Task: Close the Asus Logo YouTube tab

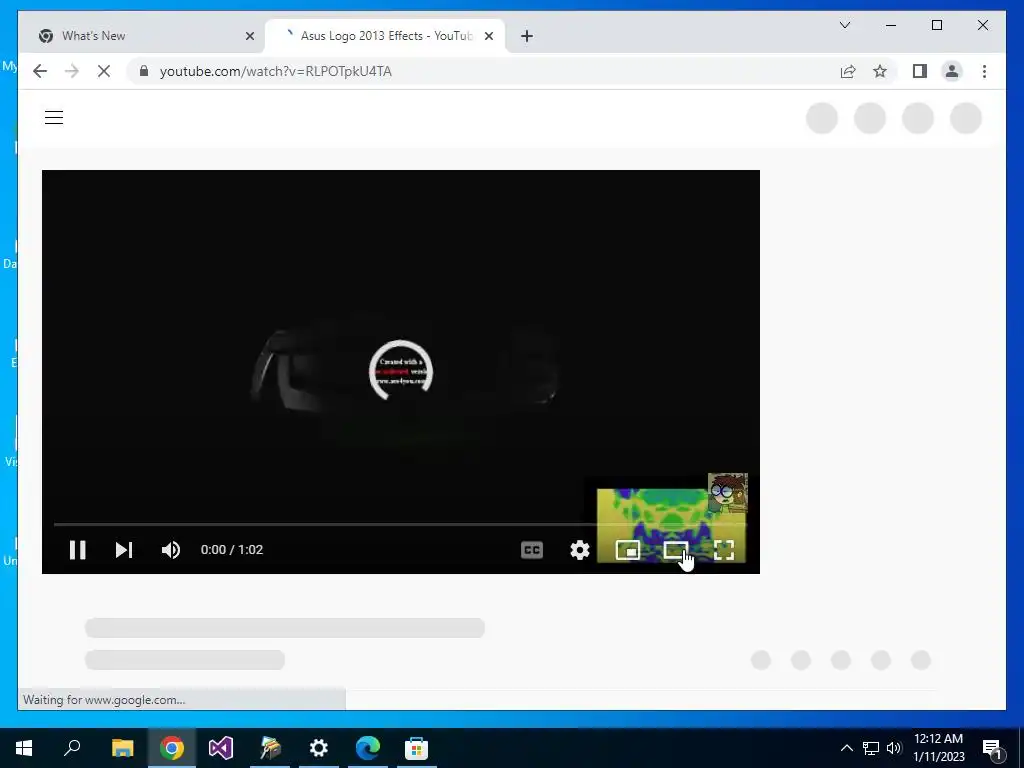Action: point(488,36)
